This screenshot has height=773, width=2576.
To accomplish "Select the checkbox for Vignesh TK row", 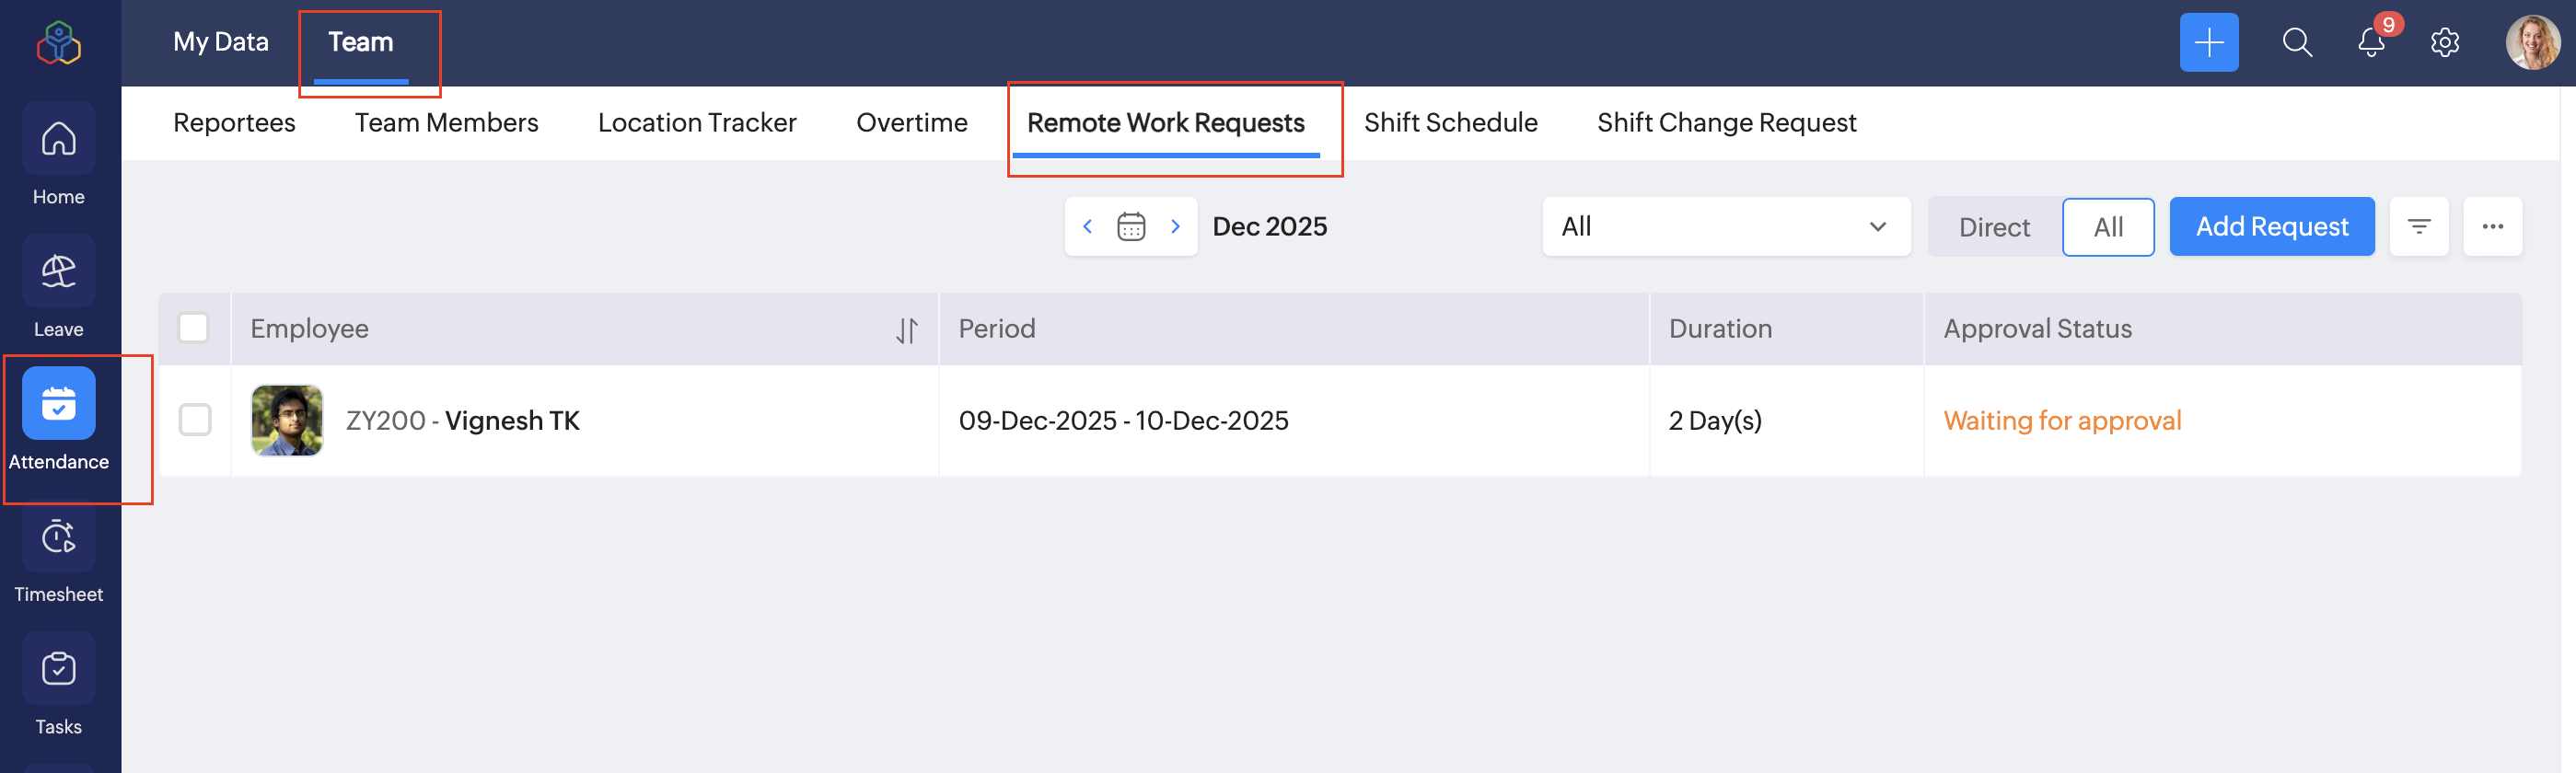I will (195, 420).
